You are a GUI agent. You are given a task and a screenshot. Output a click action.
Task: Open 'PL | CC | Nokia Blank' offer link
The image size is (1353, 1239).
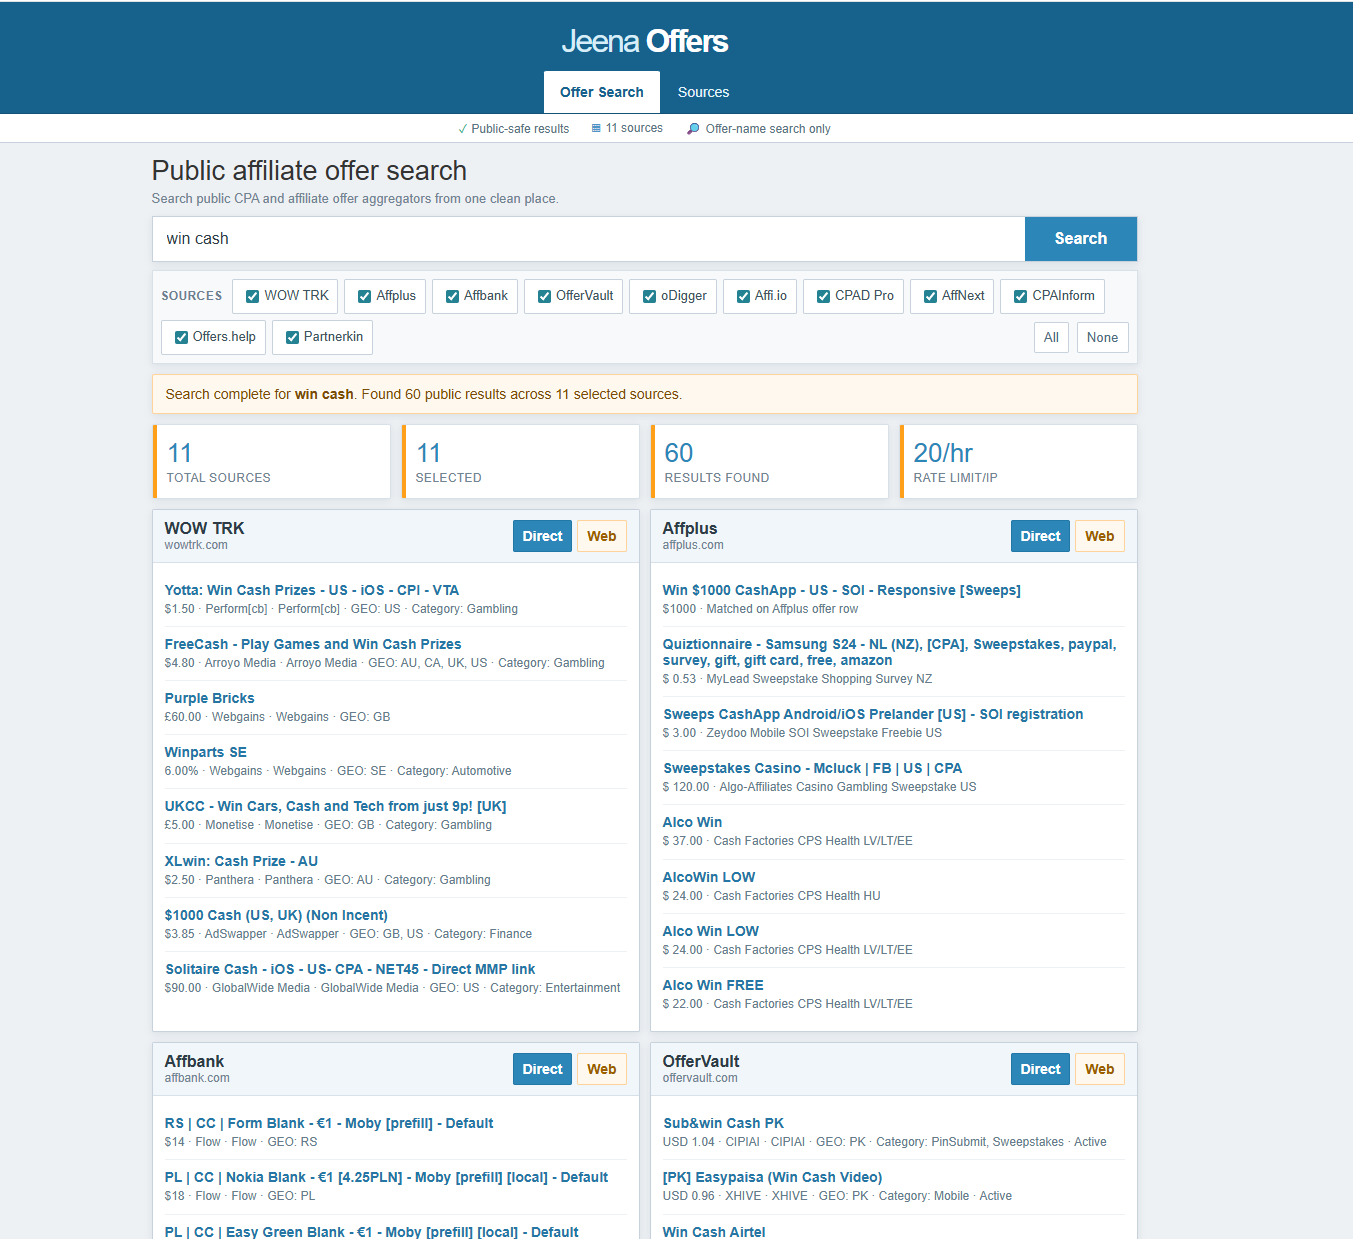click(386, 1177)
